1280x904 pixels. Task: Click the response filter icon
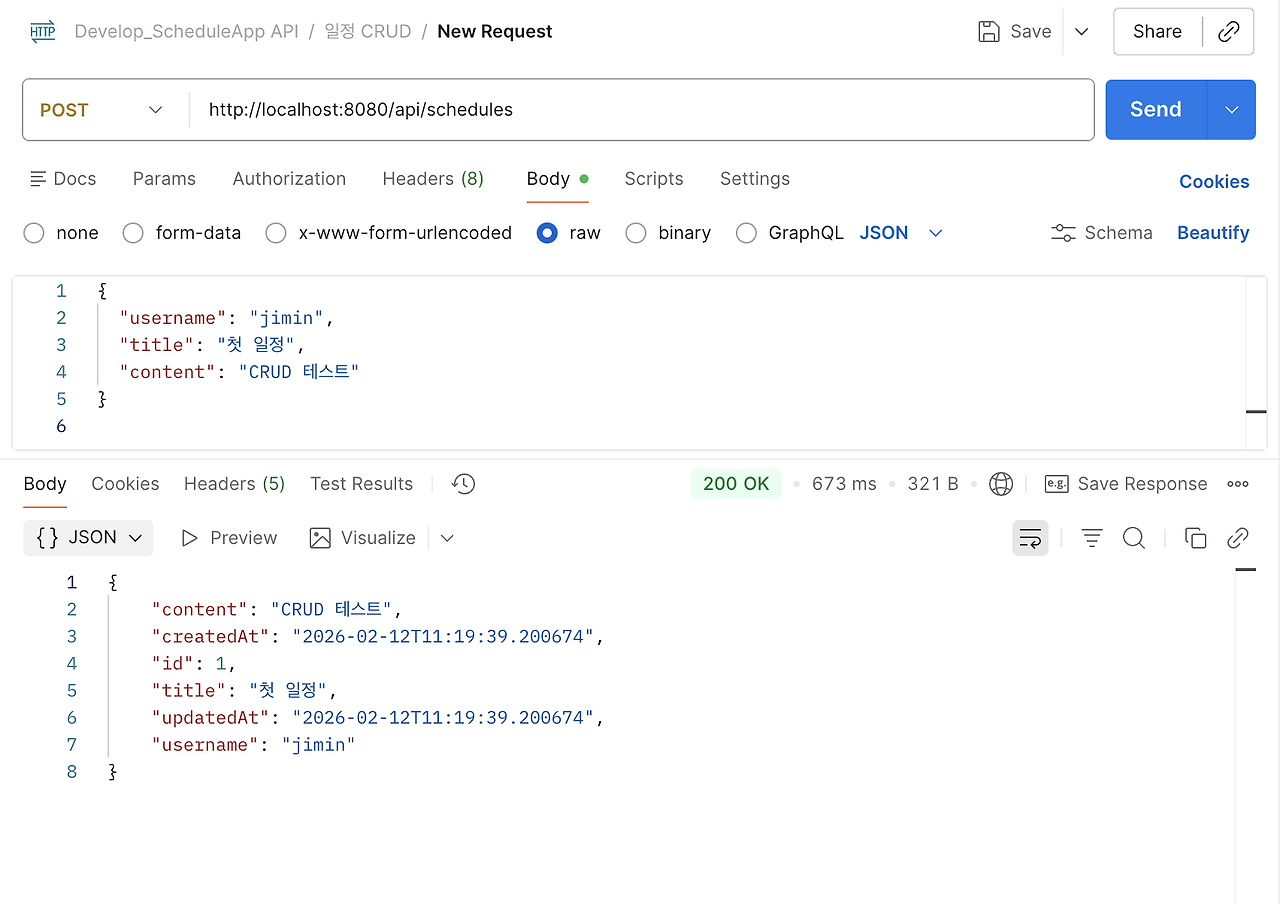coord(1092,538)
